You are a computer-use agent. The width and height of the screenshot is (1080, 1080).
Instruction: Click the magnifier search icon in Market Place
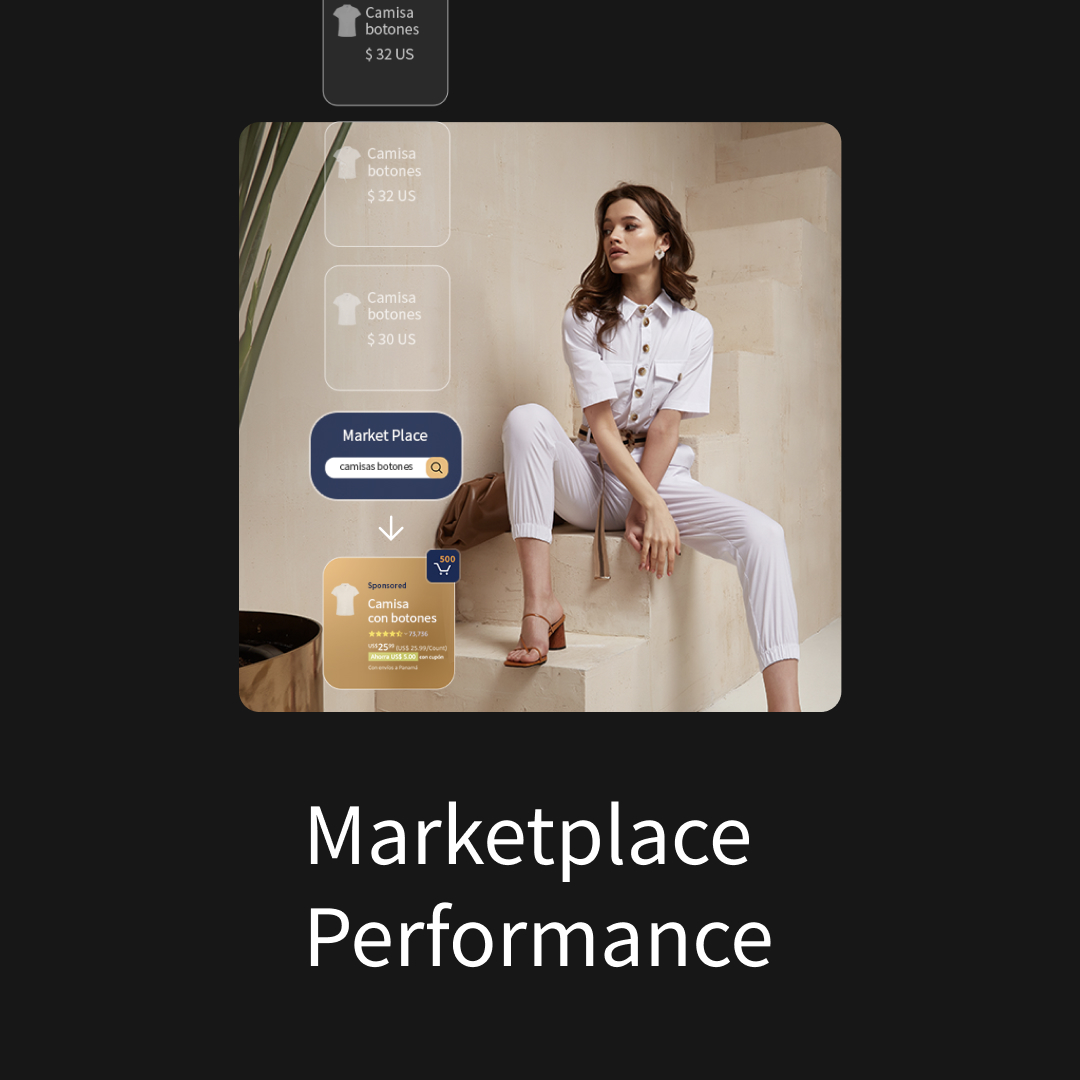click(437, 467)
